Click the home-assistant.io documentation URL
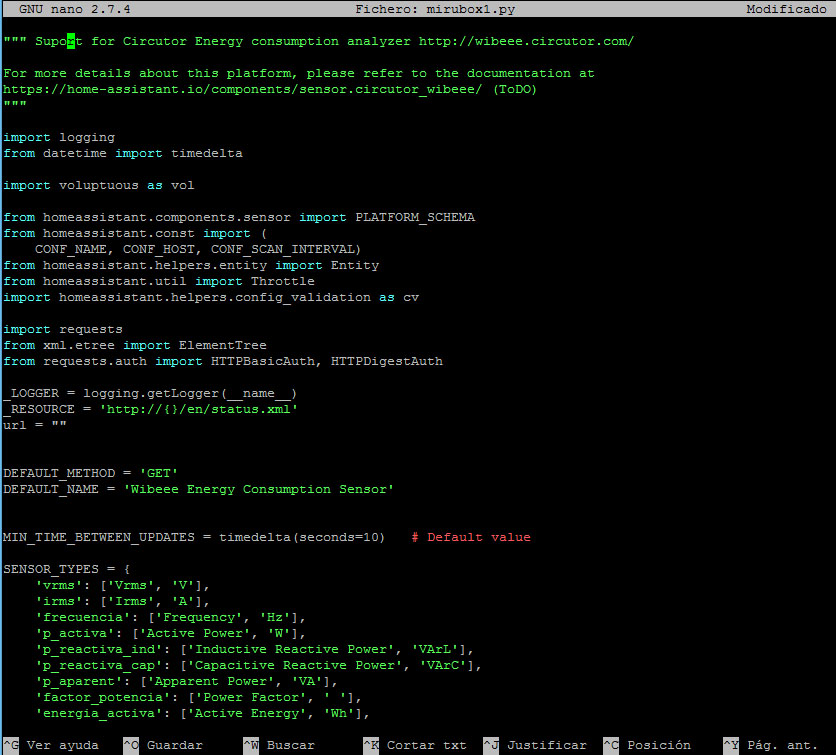This screenshot has width=836, height=755. click(x=243, y=89)
